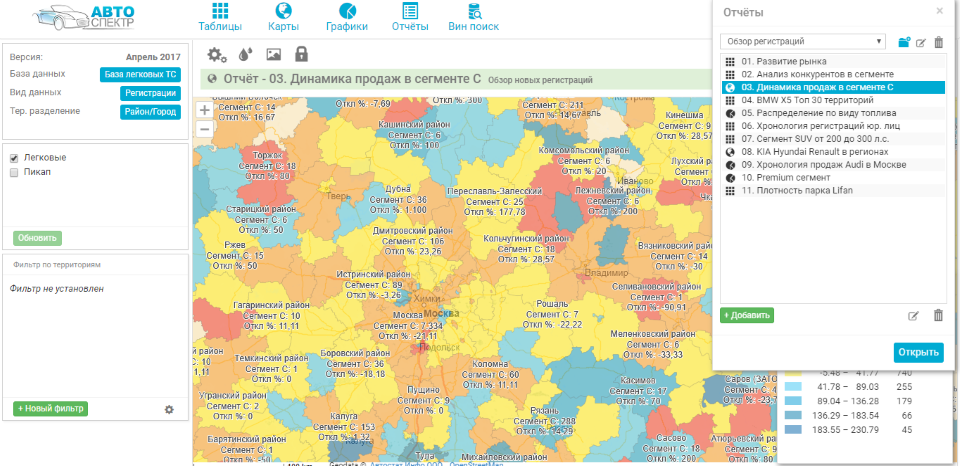This screenshot has height=466, width=960.
Task: Zoom in on the map
Action: 204,110
